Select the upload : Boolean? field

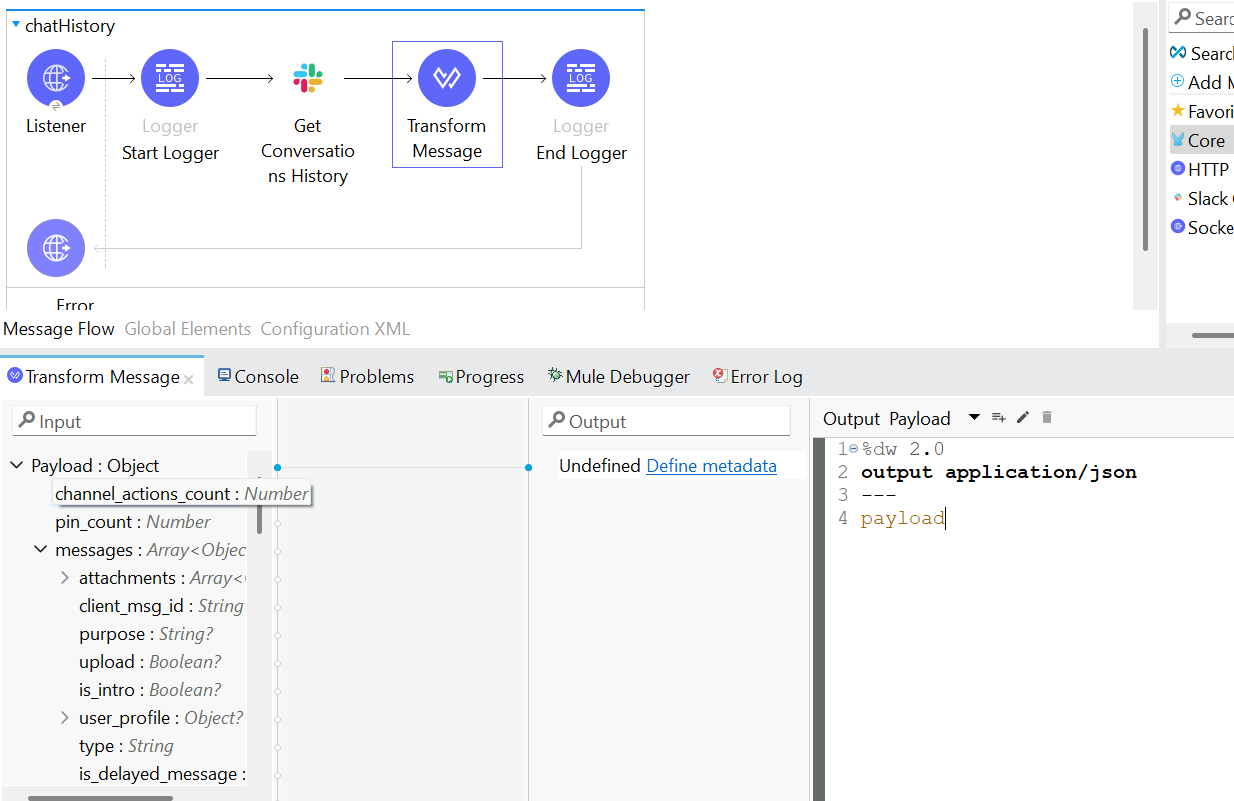click(x=150, y=662)
